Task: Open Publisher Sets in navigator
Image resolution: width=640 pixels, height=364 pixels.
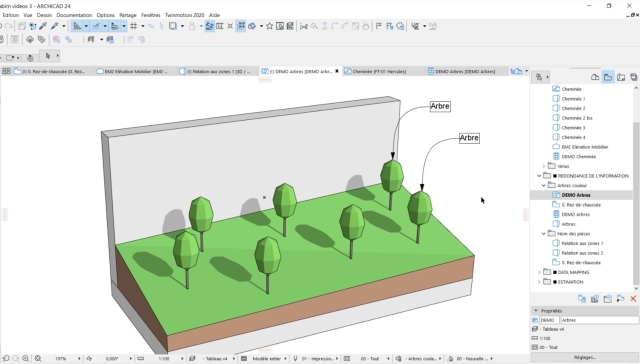Action: coord(633,77)
